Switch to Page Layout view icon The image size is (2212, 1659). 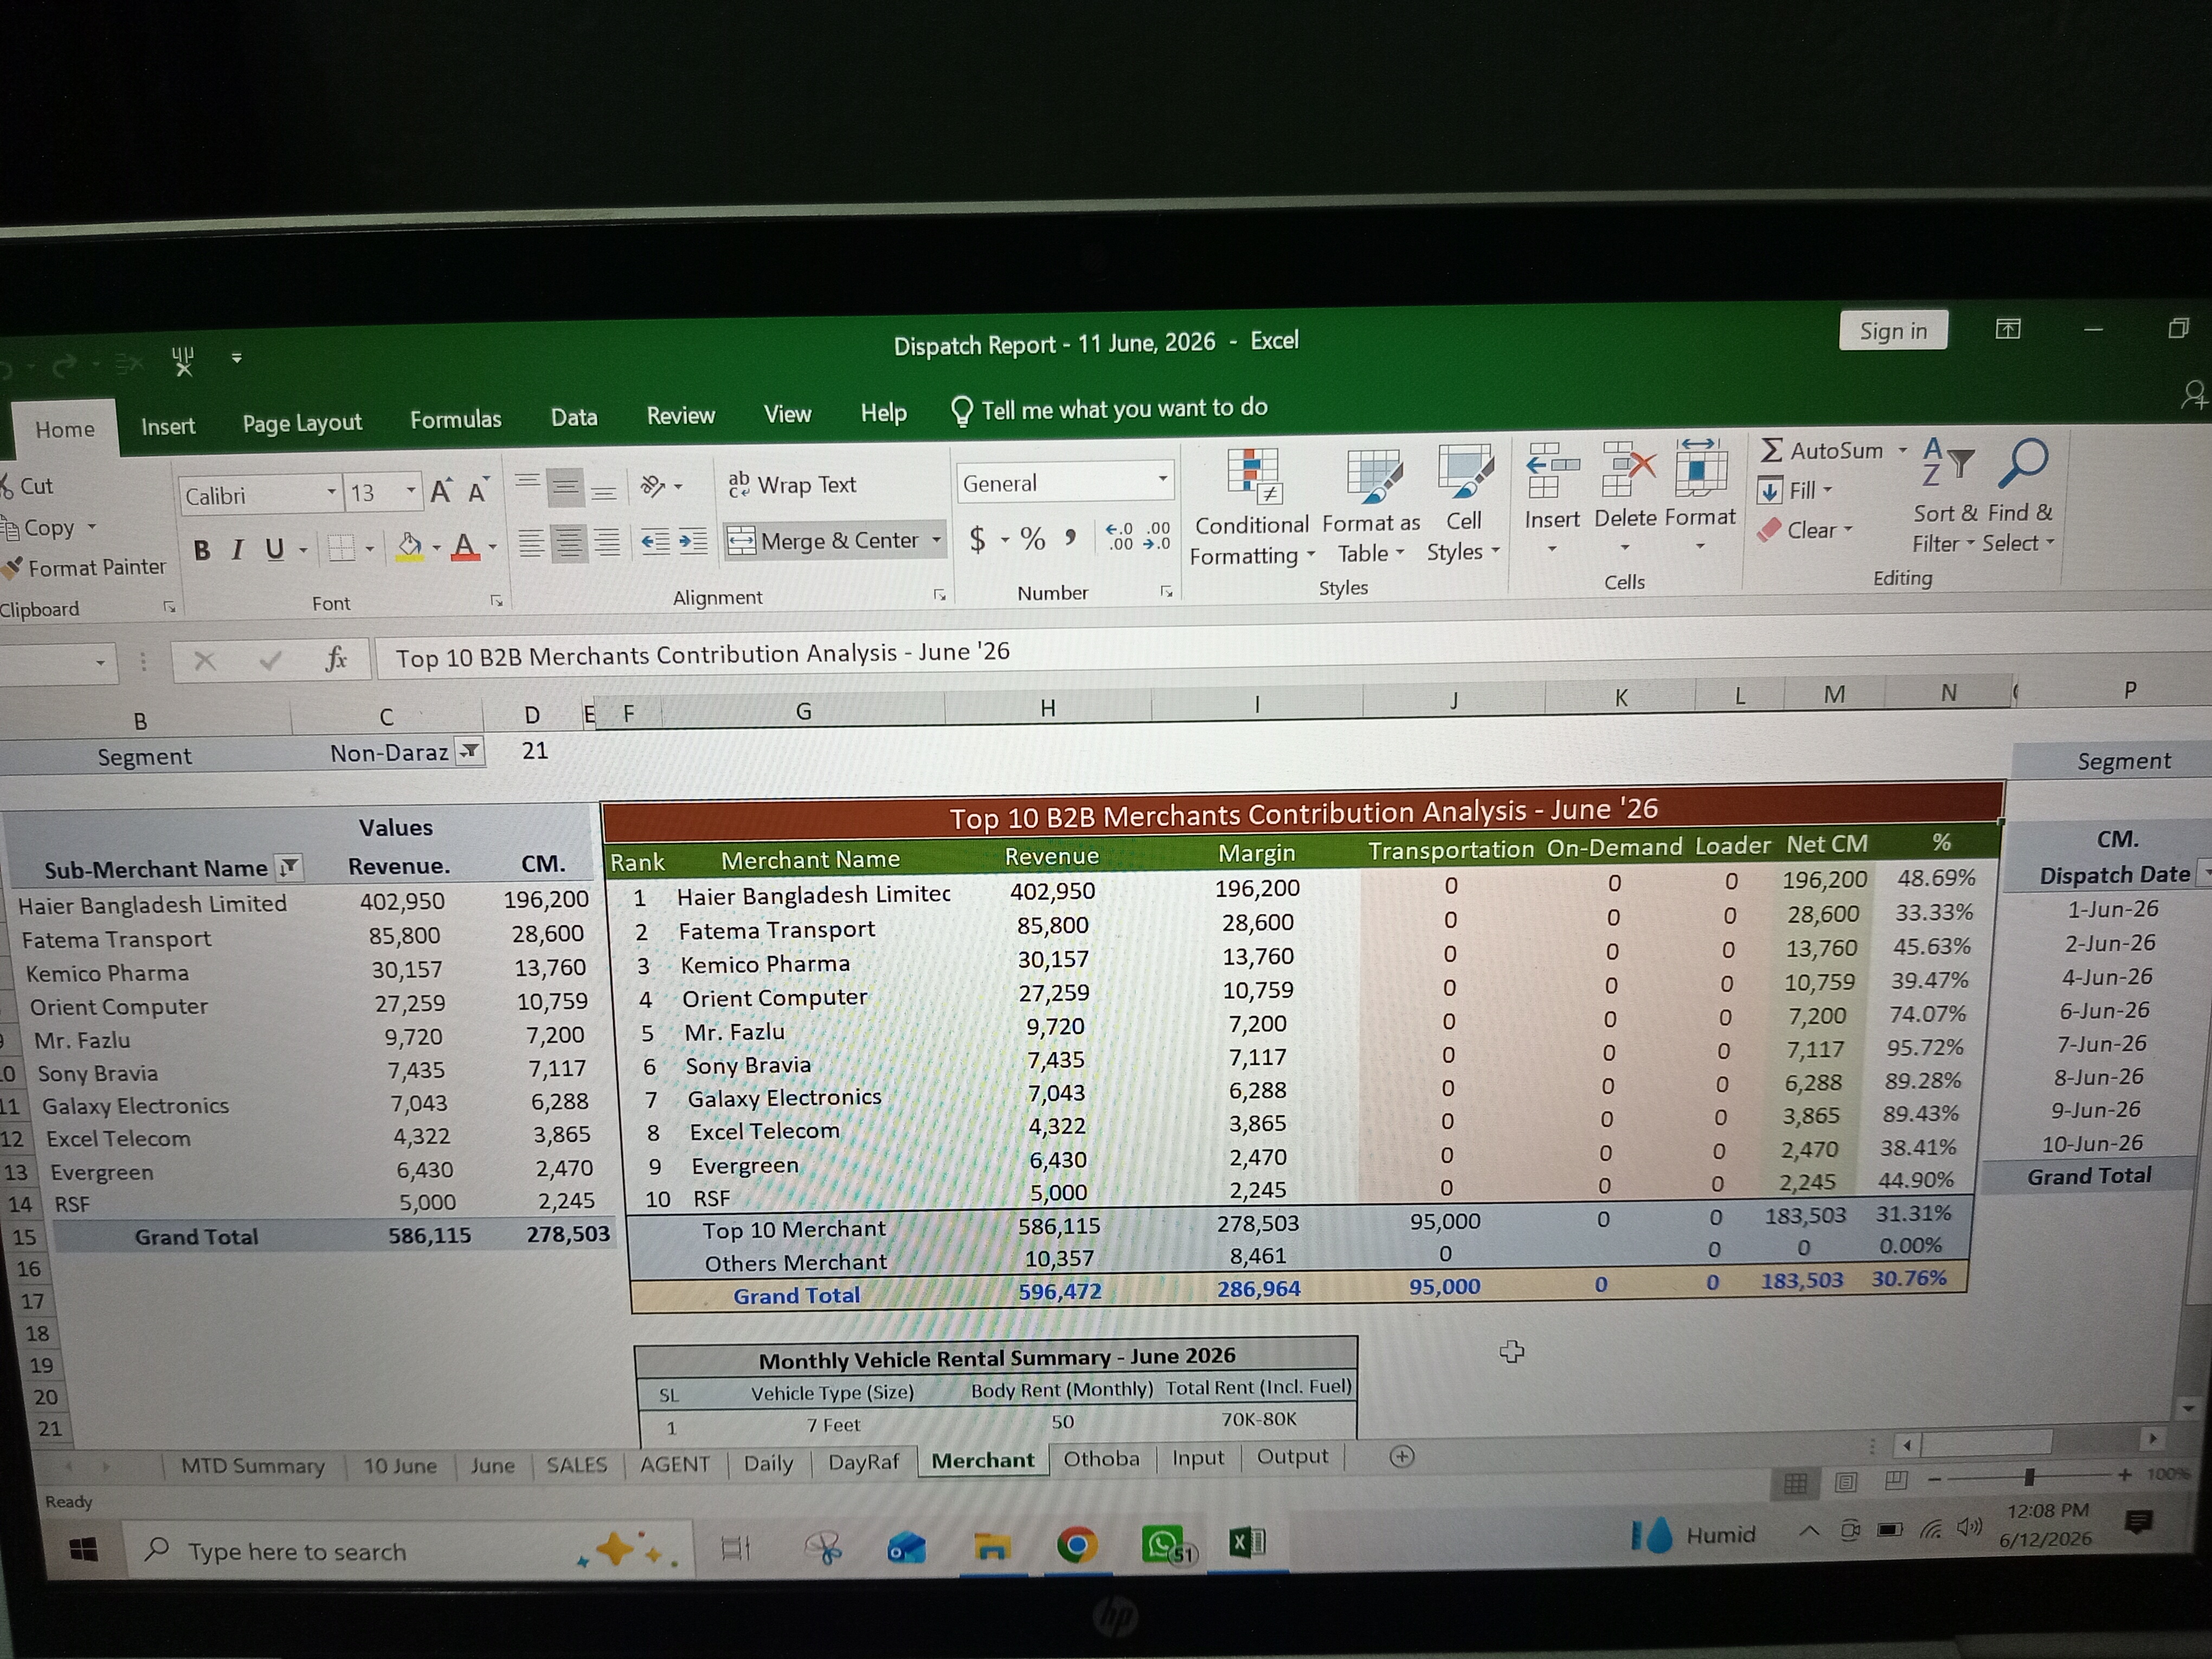point(1846,1482)
